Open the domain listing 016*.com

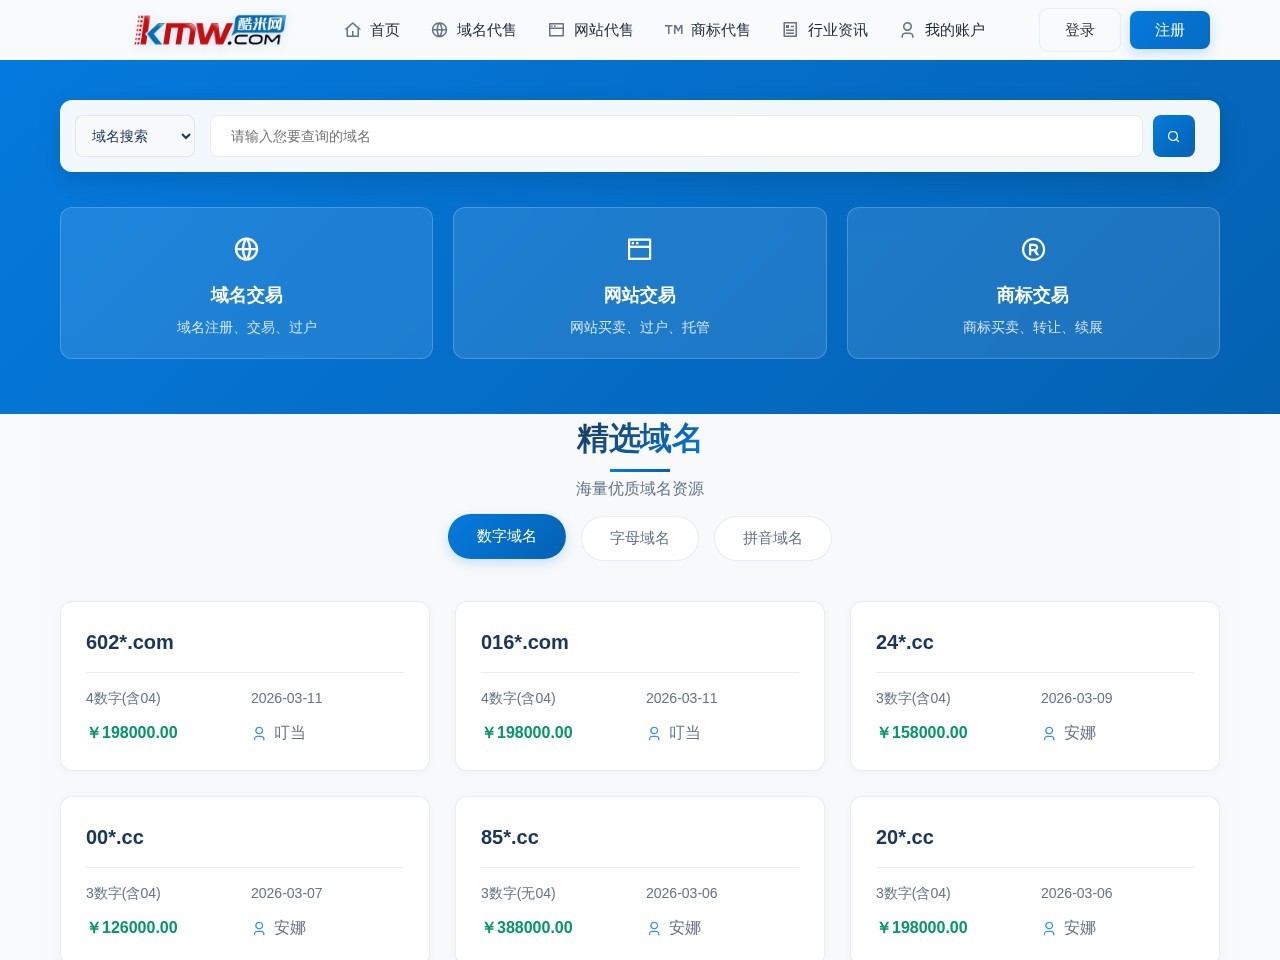524,642
